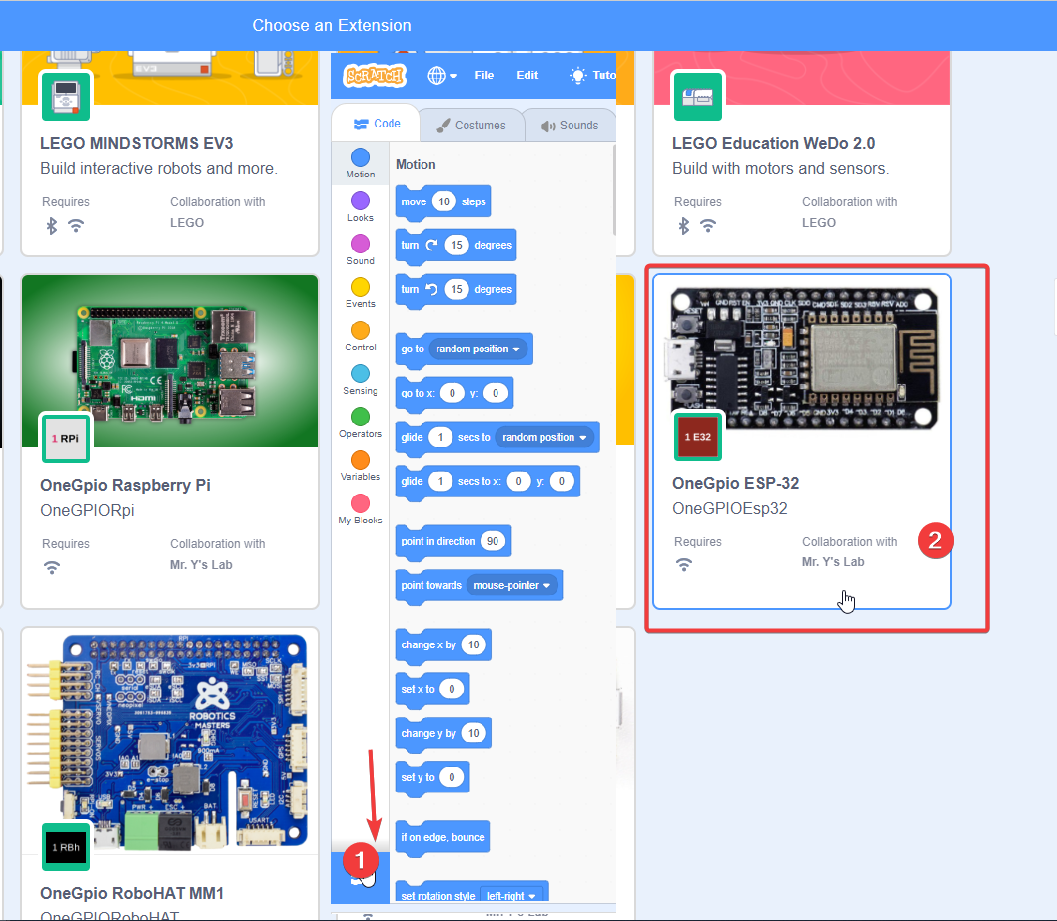
Task: Click the x field in go to x y
Action: (x=452, y=393)
